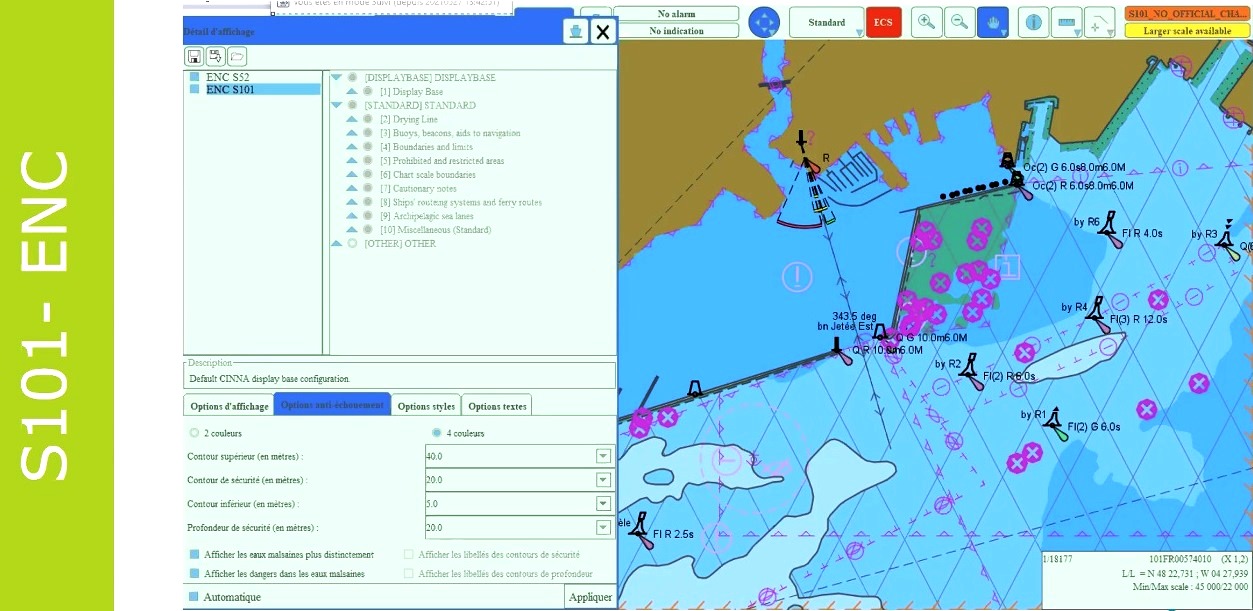Screen dimensions: 1253x611
Task: Toggle Afficher les eaux malsaines plus distinctement
Action: click(x=194, y=554)
